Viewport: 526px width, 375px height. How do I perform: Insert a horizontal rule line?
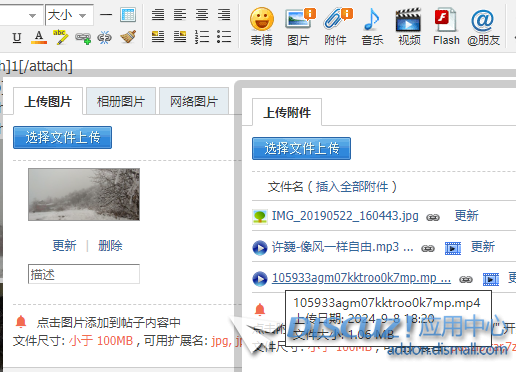coord(106,15)
